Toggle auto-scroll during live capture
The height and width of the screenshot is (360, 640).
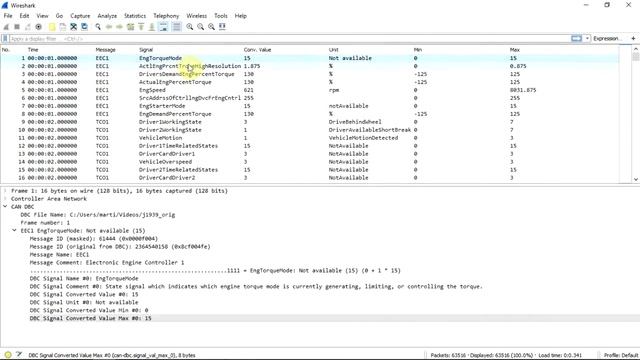(x=163, y=27)
